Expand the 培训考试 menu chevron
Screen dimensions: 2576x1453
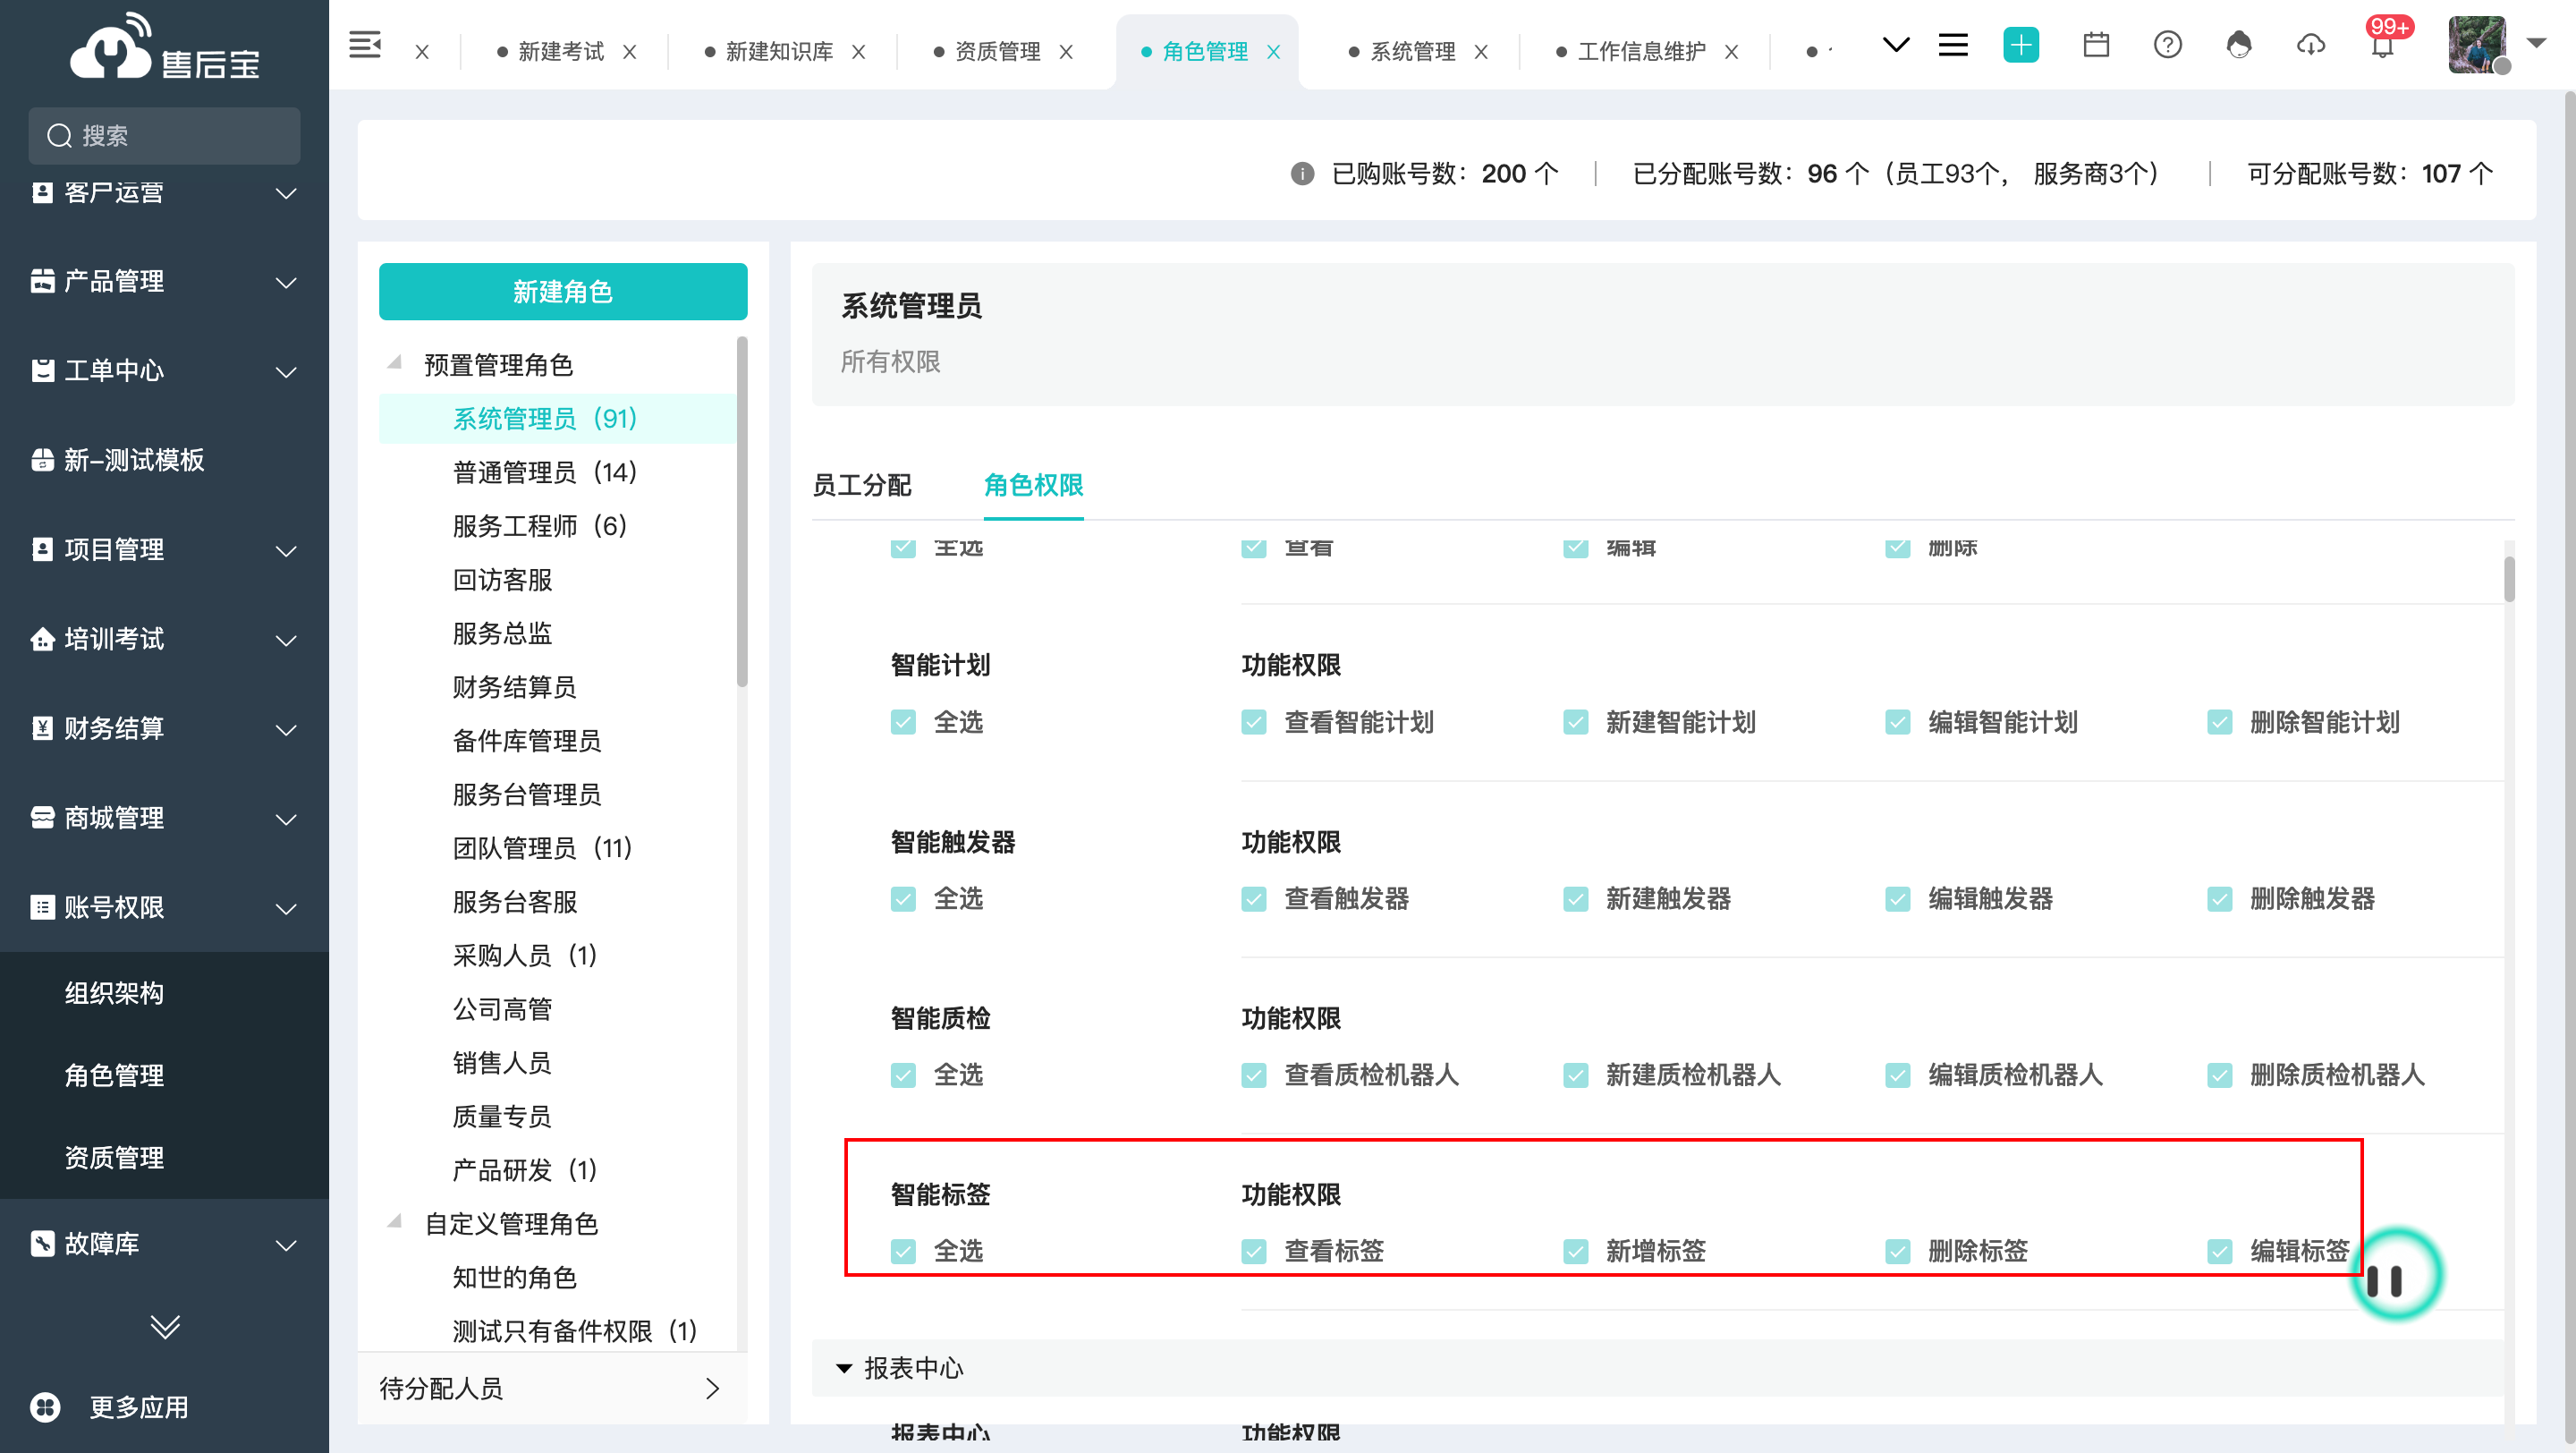point(286,640)
